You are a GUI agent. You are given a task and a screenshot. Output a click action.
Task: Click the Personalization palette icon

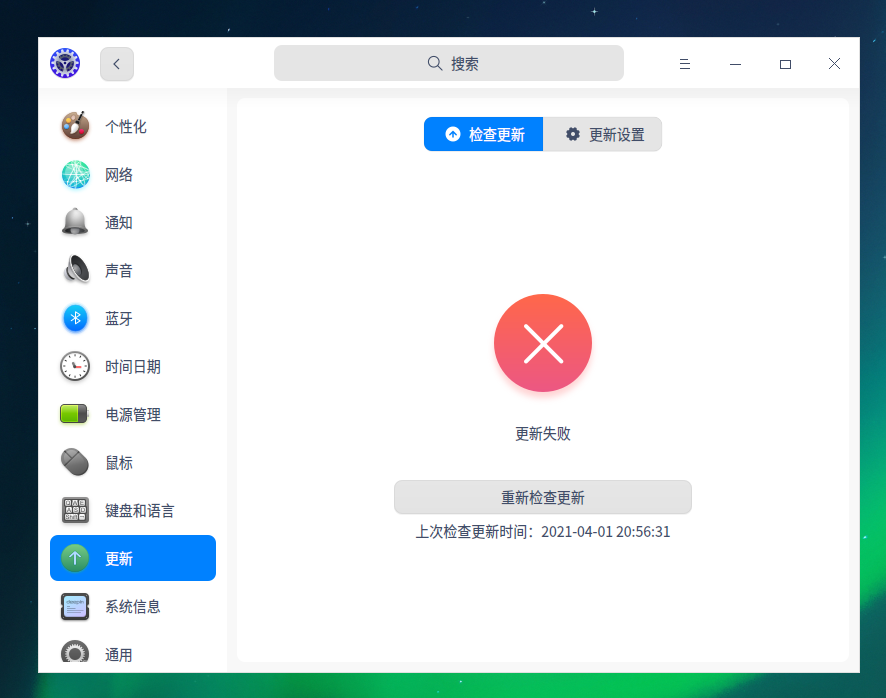[75, 126]
